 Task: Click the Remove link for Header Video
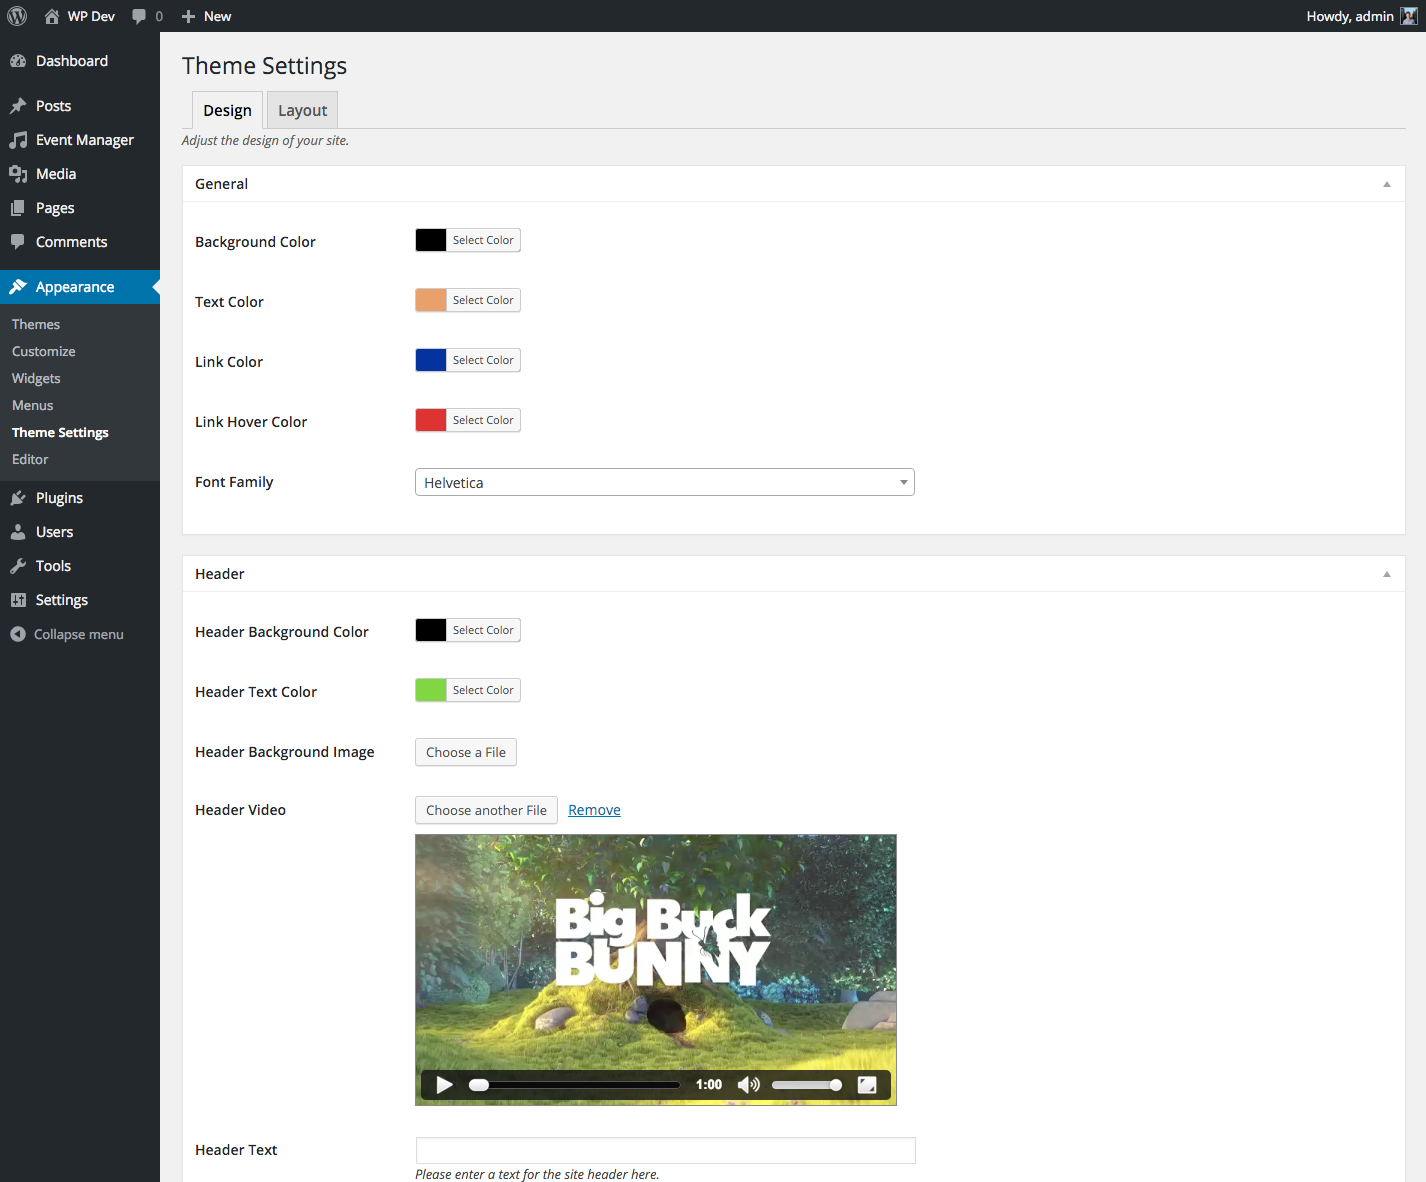tap(594, 810)
